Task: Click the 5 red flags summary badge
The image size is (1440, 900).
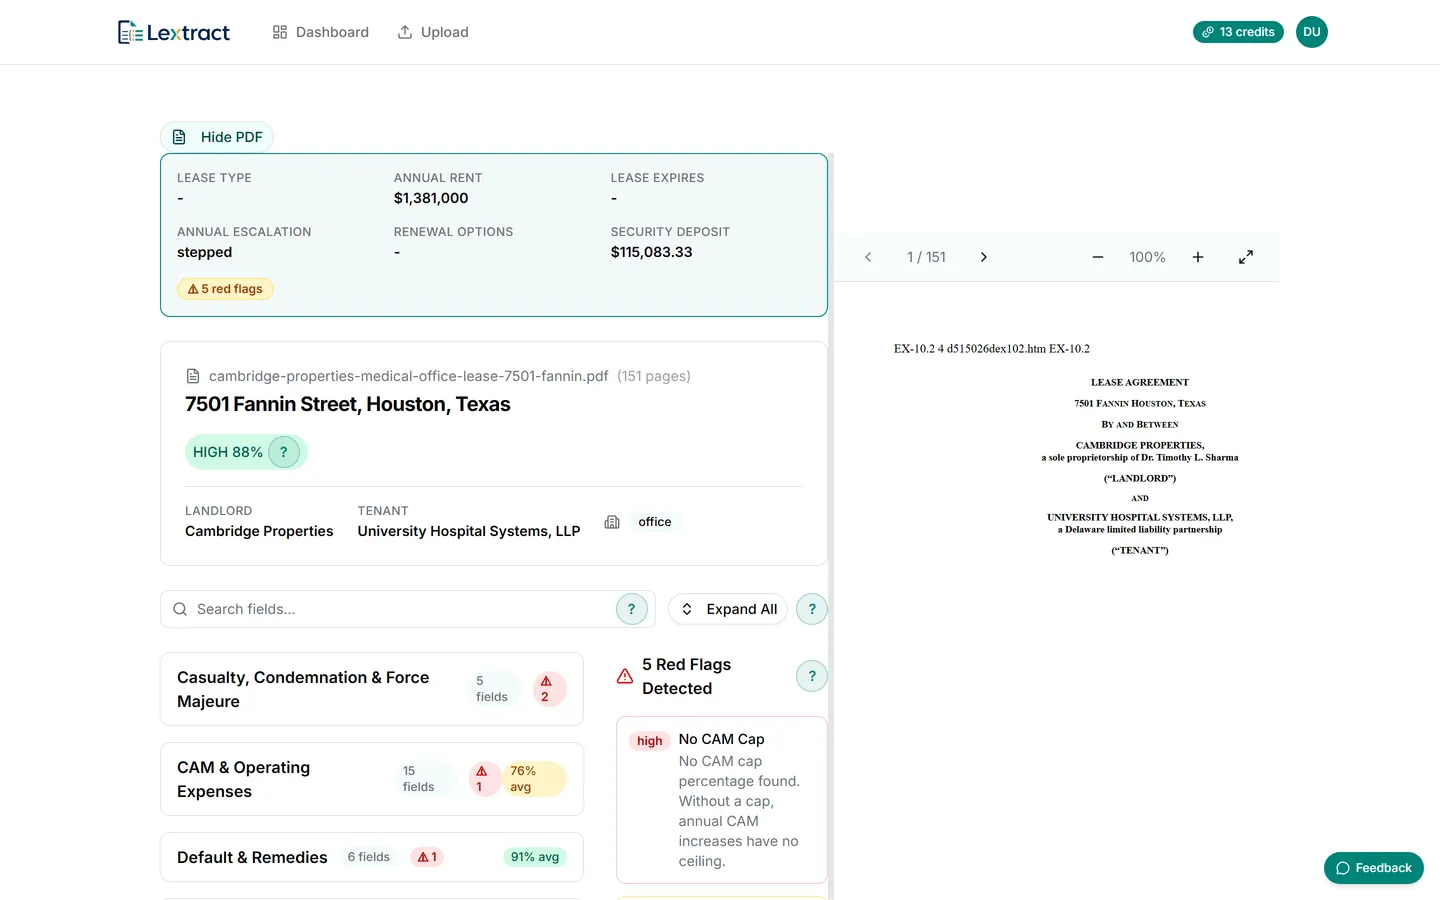Action: 225,289
